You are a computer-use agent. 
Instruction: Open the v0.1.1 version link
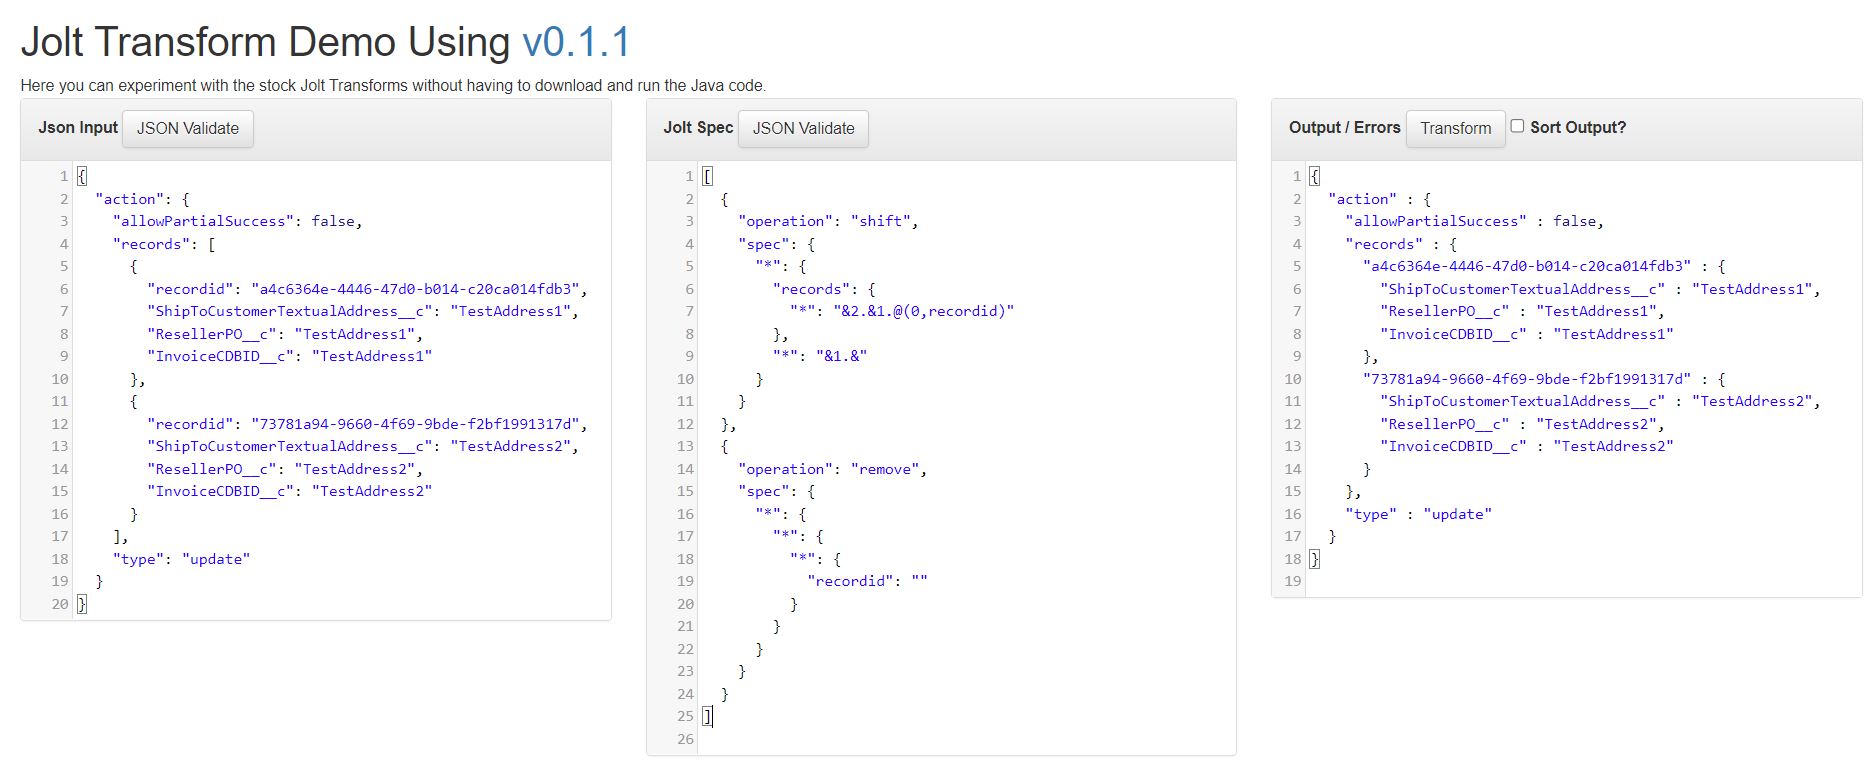[x=576, y=42]
